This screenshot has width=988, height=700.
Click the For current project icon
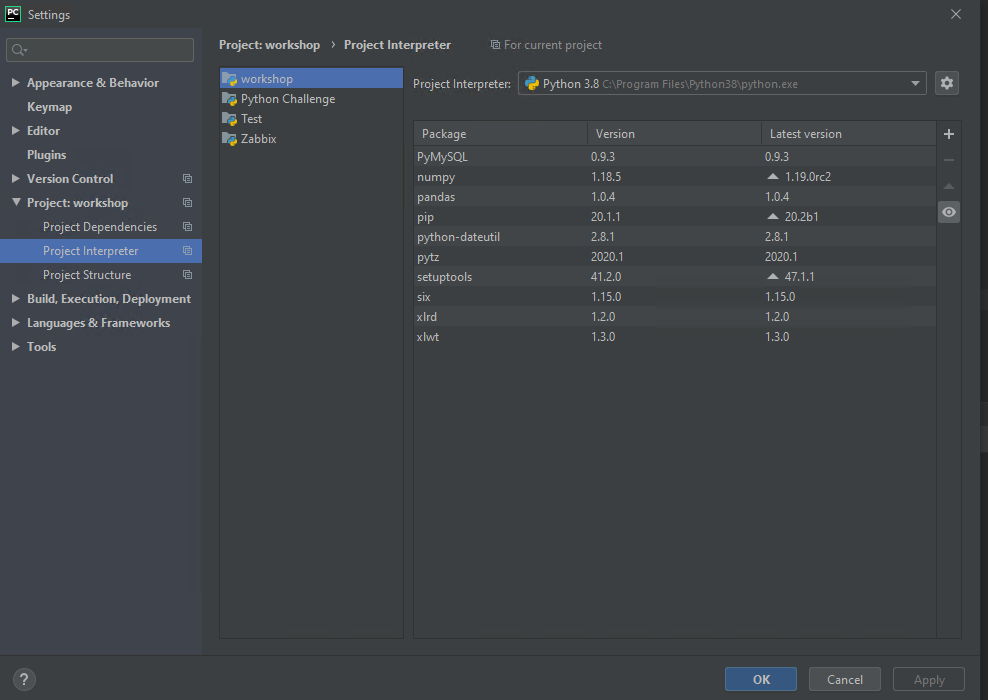click(x=495, y=45)
